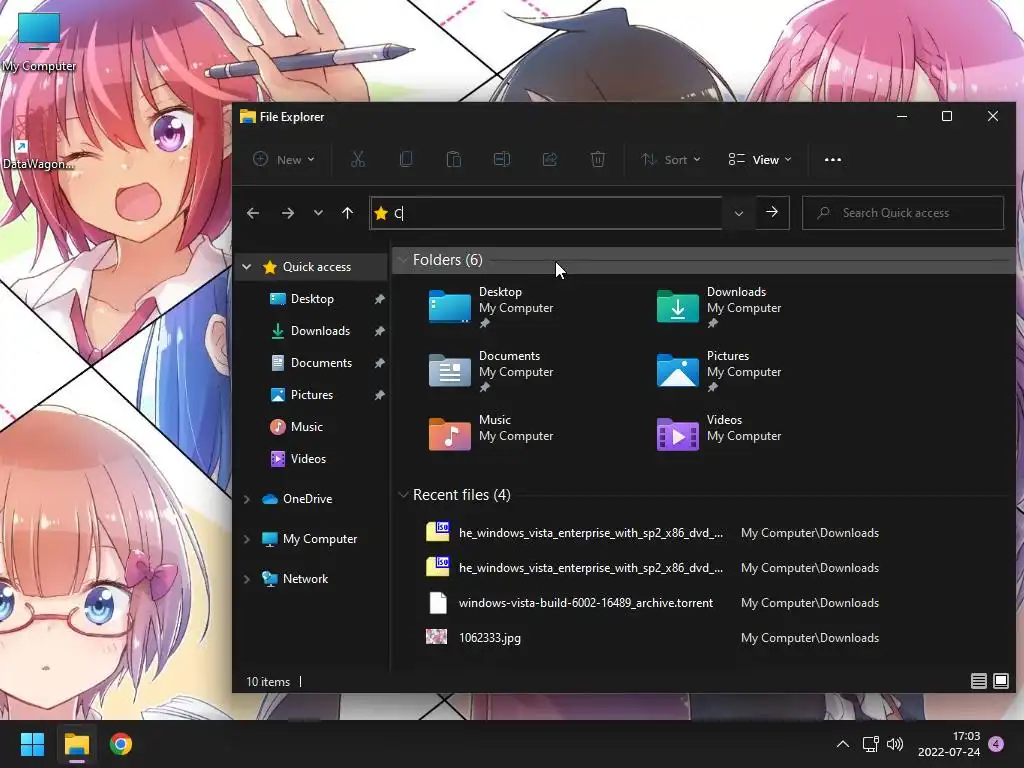
Task: Open the volume speaker tray icon
Action: (x=895, y=744)
